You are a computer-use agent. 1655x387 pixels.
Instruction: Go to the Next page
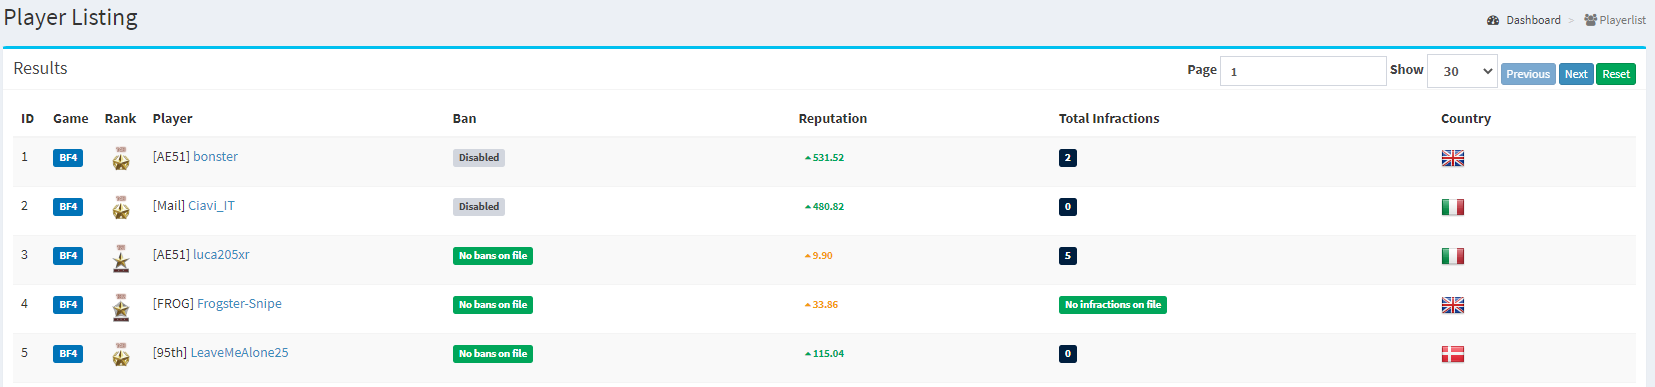tap(1576, 74)
